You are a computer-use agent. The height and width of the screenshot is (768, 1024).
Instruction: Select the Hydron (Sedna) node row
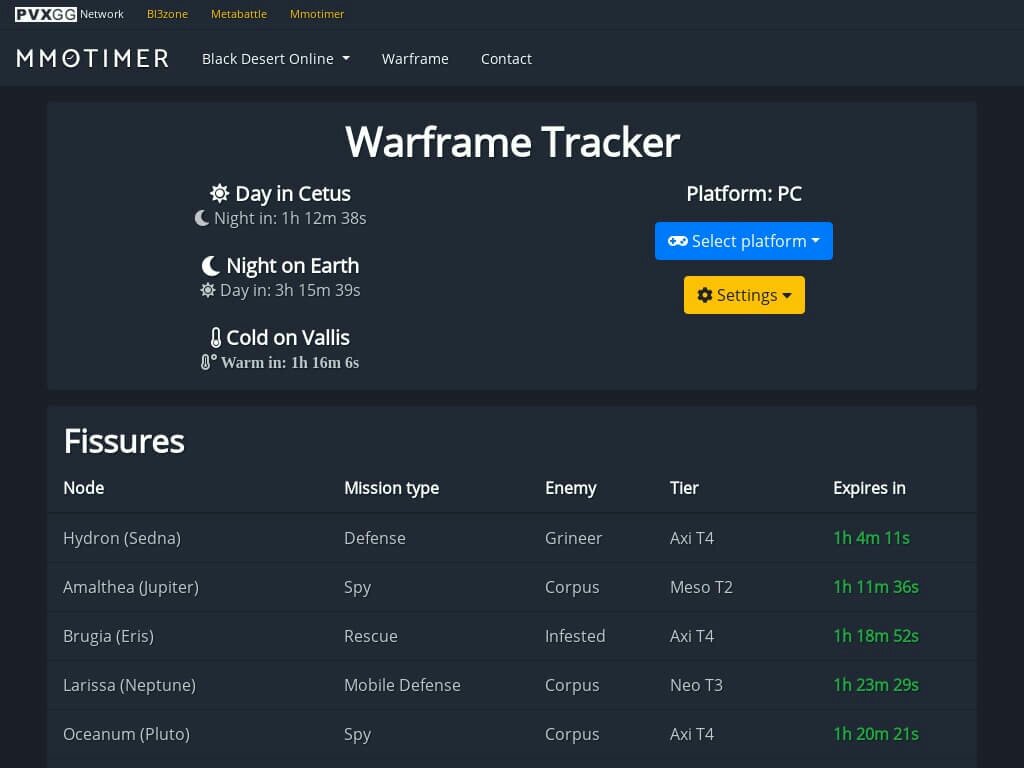512,538
